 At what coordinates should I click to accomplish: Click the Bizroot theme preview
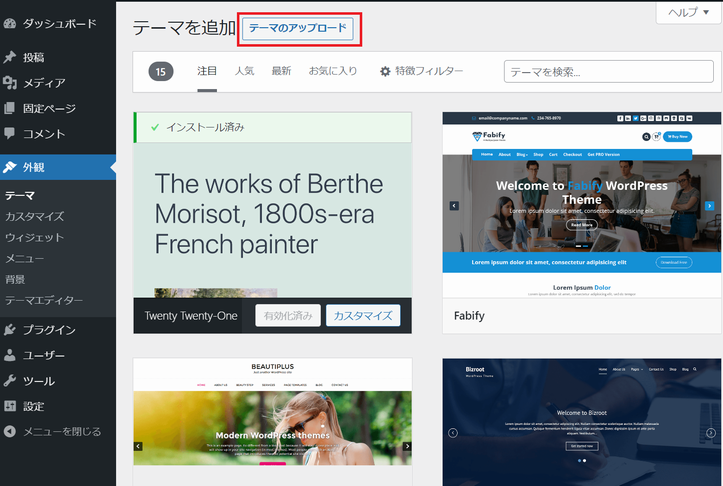[x=582, y=422]
